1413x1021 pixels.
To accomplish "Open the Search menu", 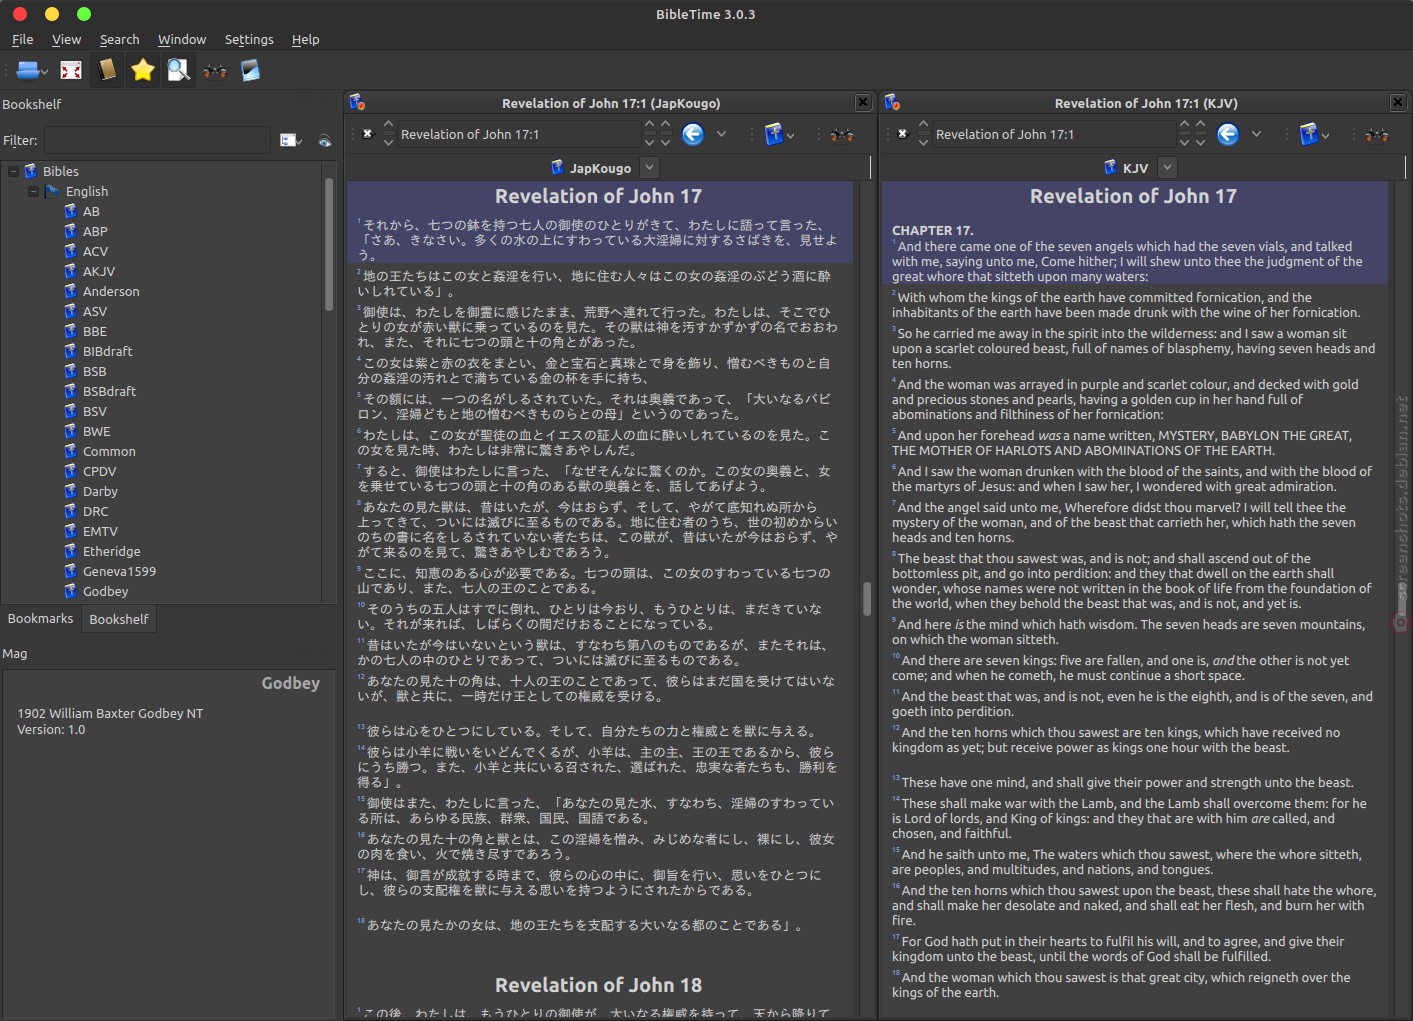I will click(x=119, y=40).
